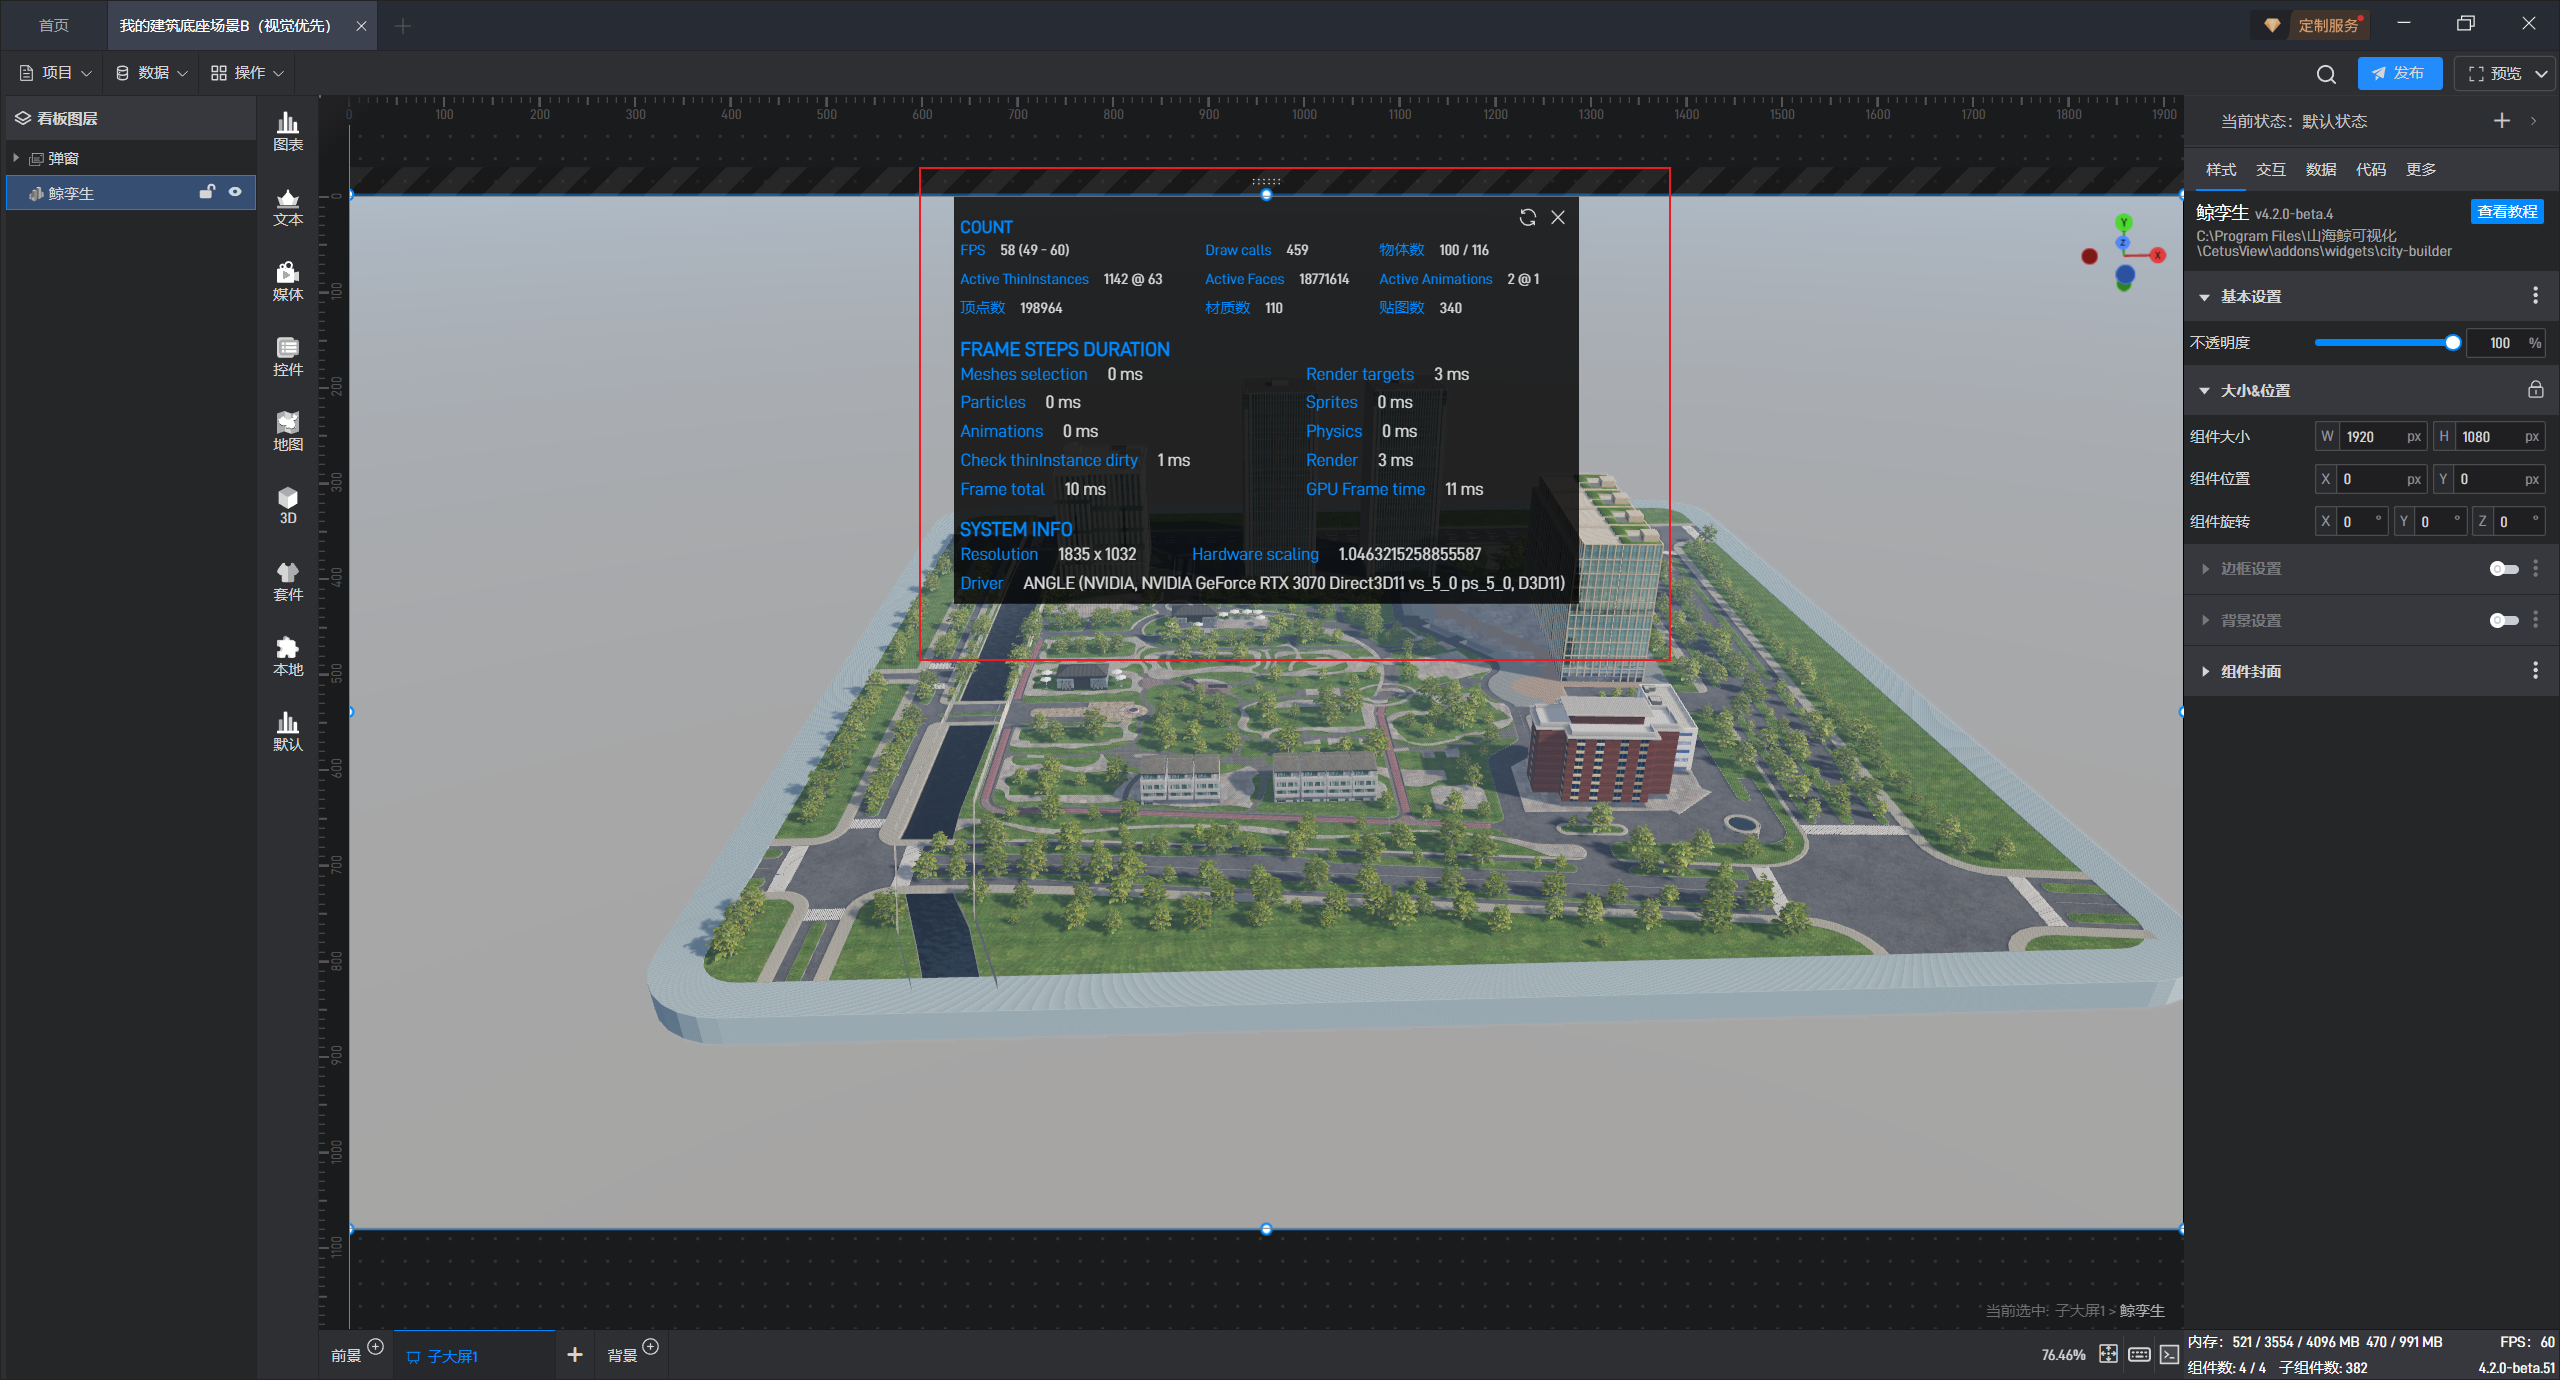The height and width of the screenshot is (1380, 2560).
Task: Open the 媒体 media component panel
Action: pos(288,281)
